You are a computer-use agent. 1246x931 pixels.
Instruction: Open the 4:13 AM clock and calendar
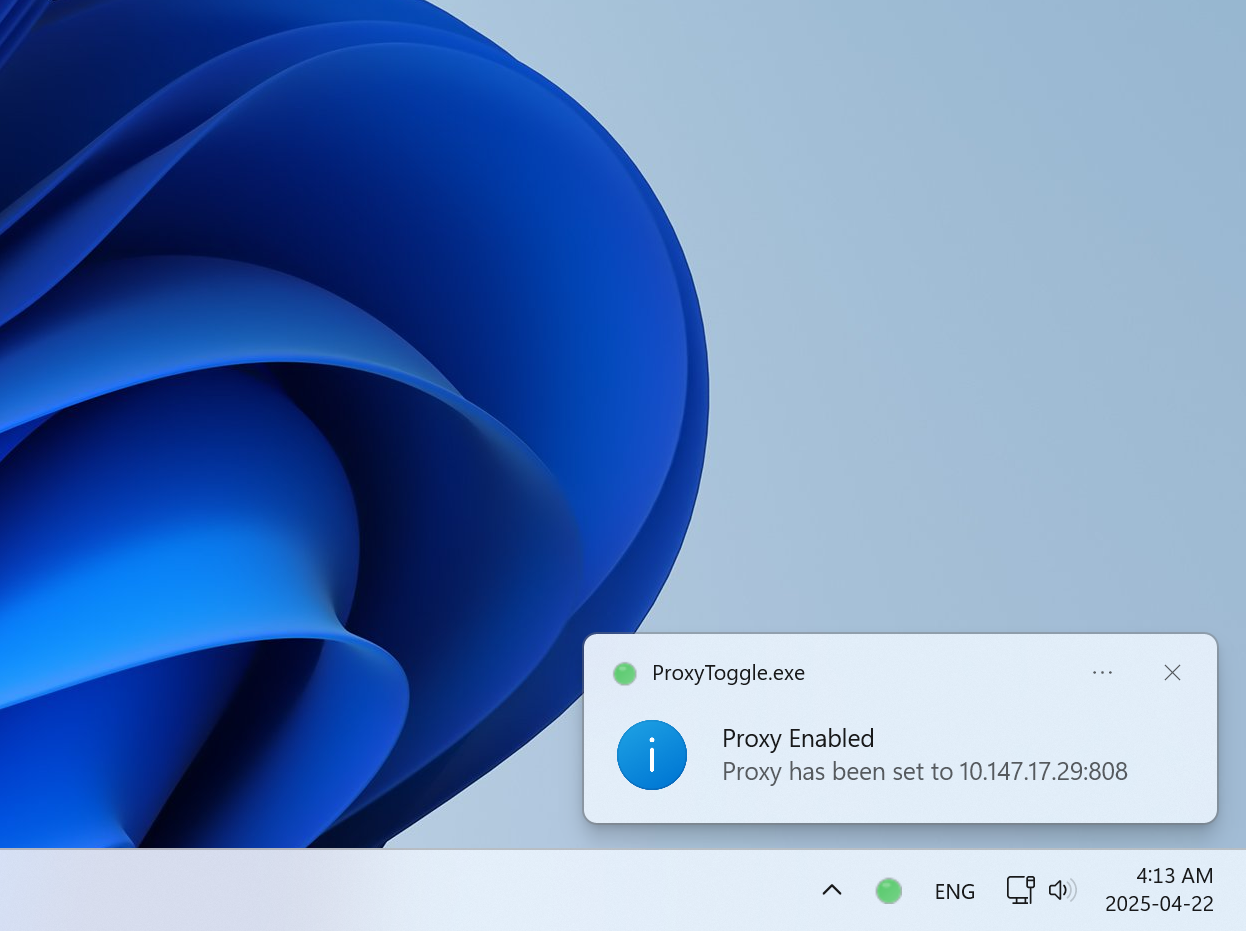[x=1160, y=890]
